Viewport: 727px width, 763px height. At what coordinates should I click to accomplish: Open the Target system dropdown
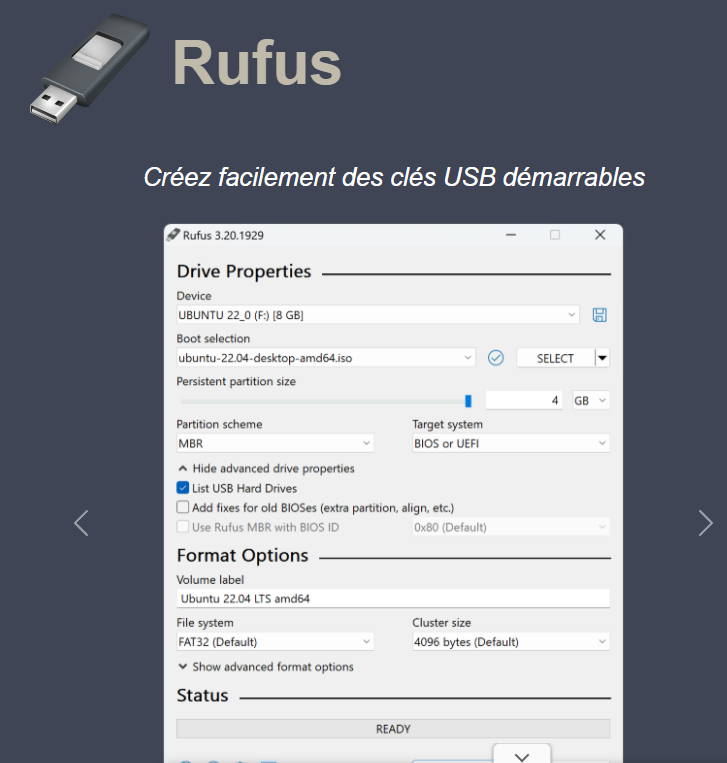coord(511,443)
